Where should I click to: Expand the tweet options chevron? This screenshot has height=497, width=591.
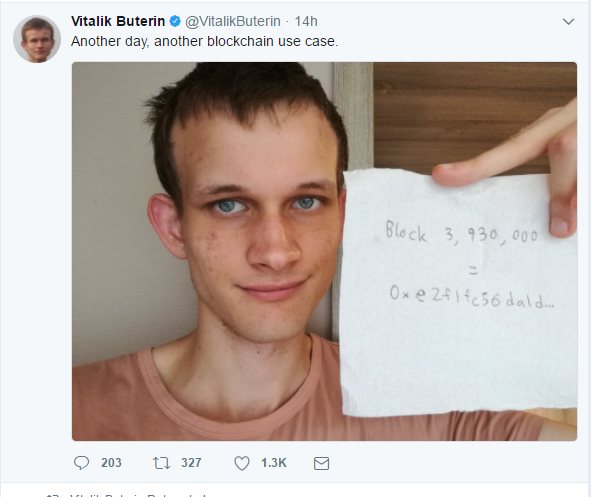(568, 22)
